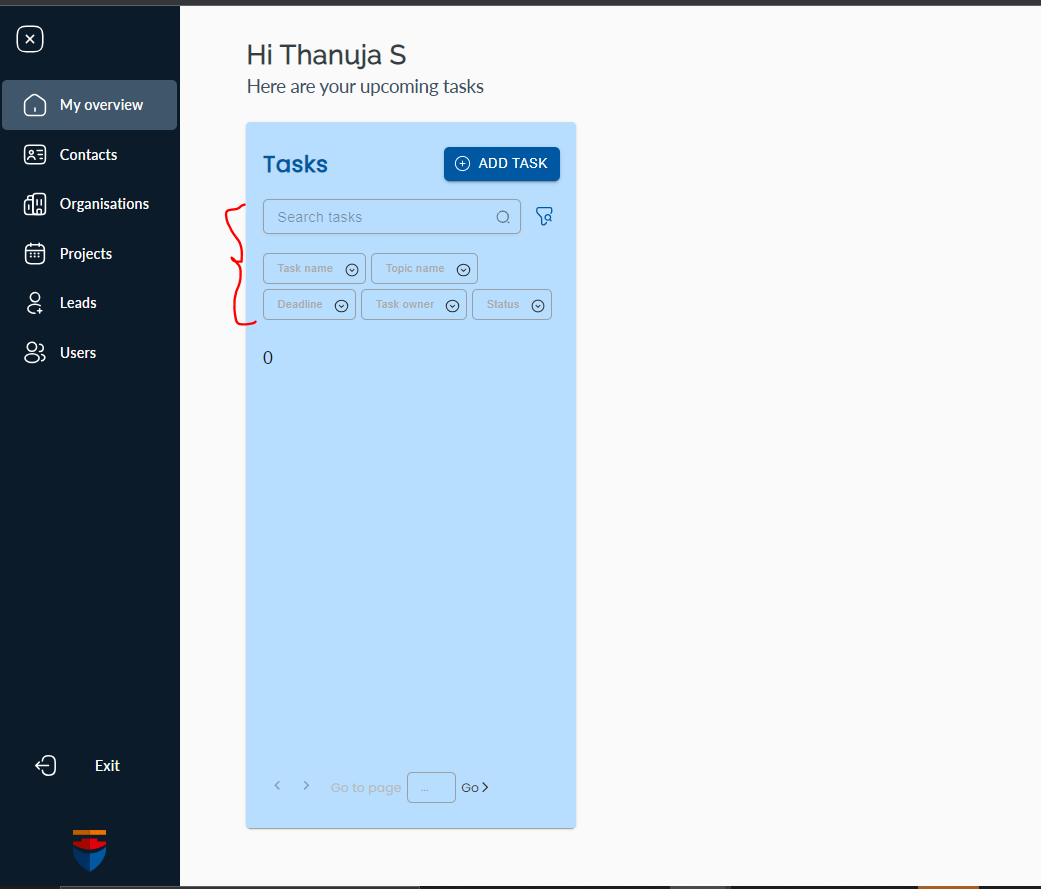The image size is (1041, 889).
Task: Exit the application via Exit label
Action: coord(107,766)
